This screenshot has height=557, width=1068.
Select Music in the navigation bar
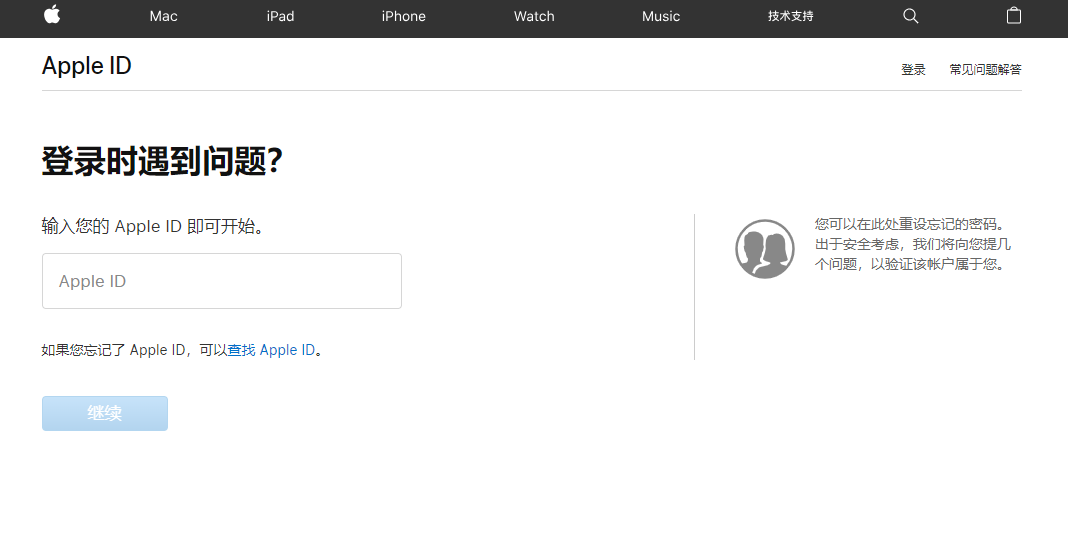pos(661,16)
